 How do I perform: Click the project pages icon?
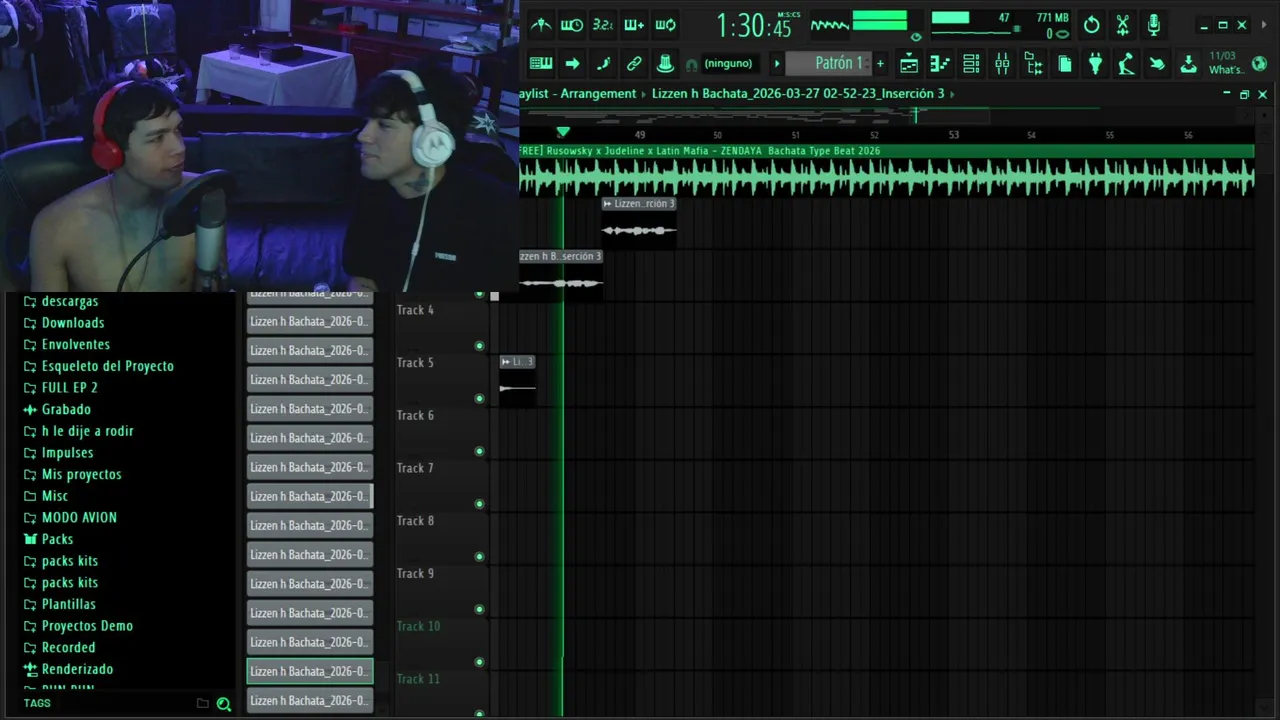pyautogui.click(x=1064, y=64)
